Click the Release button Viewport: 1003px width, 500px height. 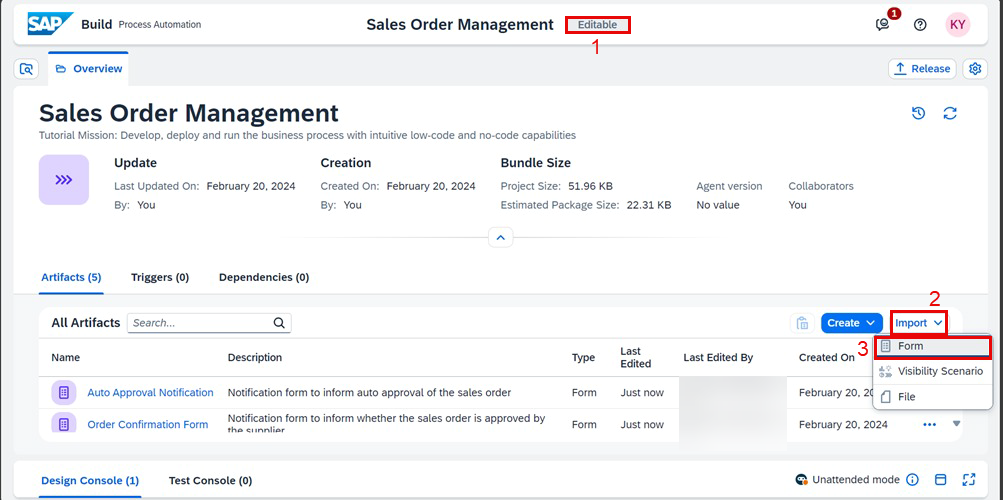click(922, 69)
